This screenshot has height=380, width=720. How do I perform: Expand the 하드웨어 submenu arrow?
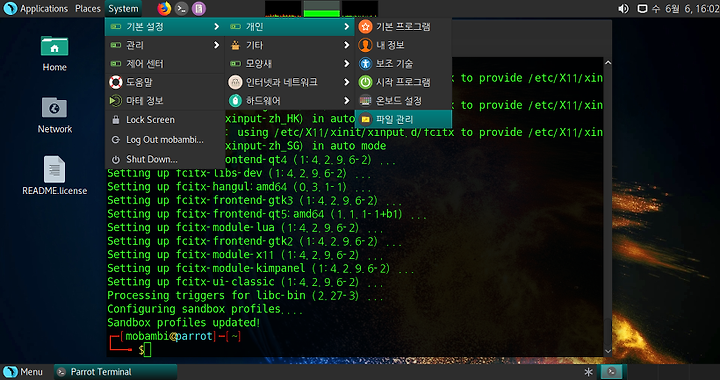(347, 101)
